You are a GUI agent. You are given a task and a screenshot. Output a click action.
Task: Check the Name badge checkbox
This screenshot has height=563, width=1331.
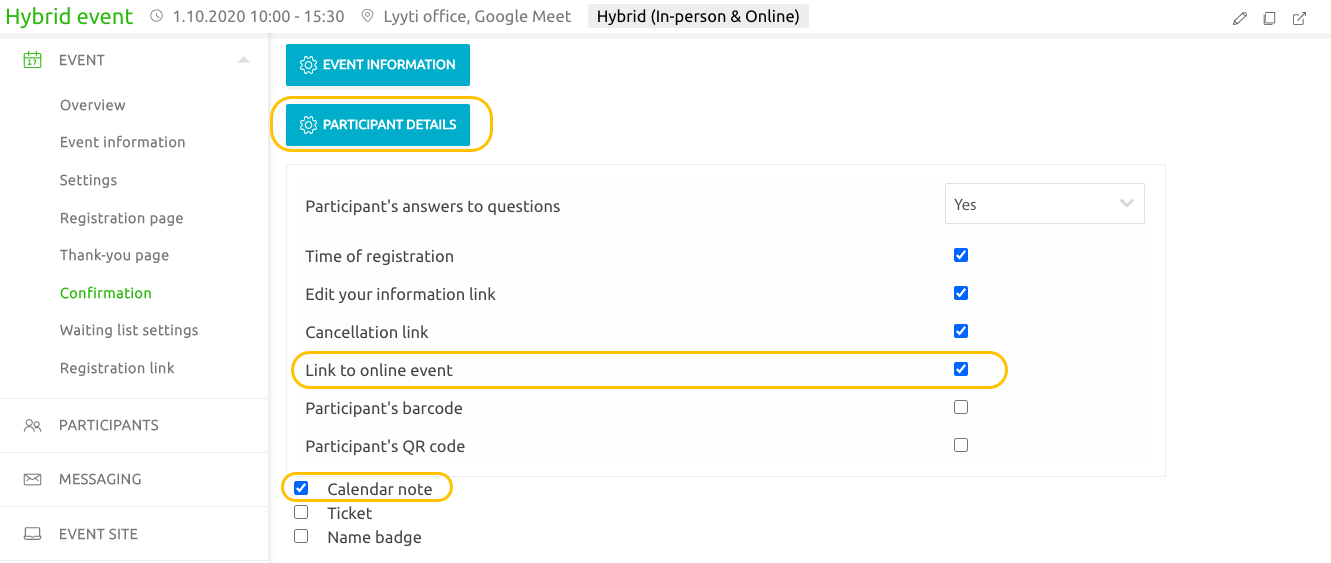pyautogui.click(x=301, y=536)
